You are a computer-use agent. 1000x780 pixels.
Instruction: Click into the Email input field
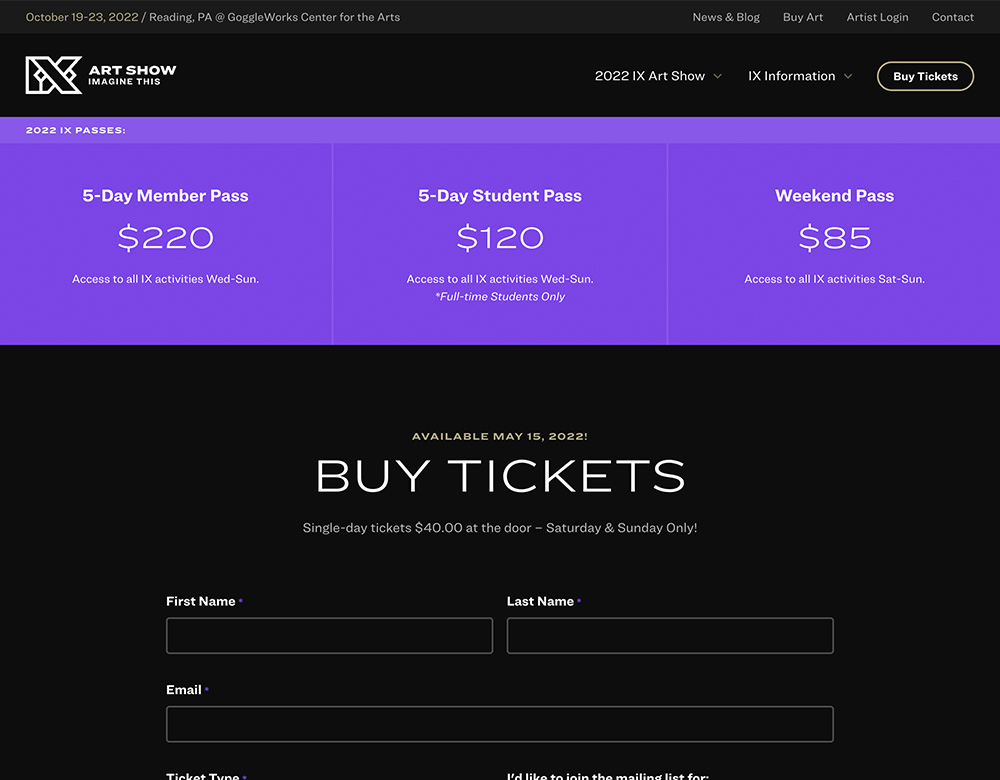[x=500, y=724]
